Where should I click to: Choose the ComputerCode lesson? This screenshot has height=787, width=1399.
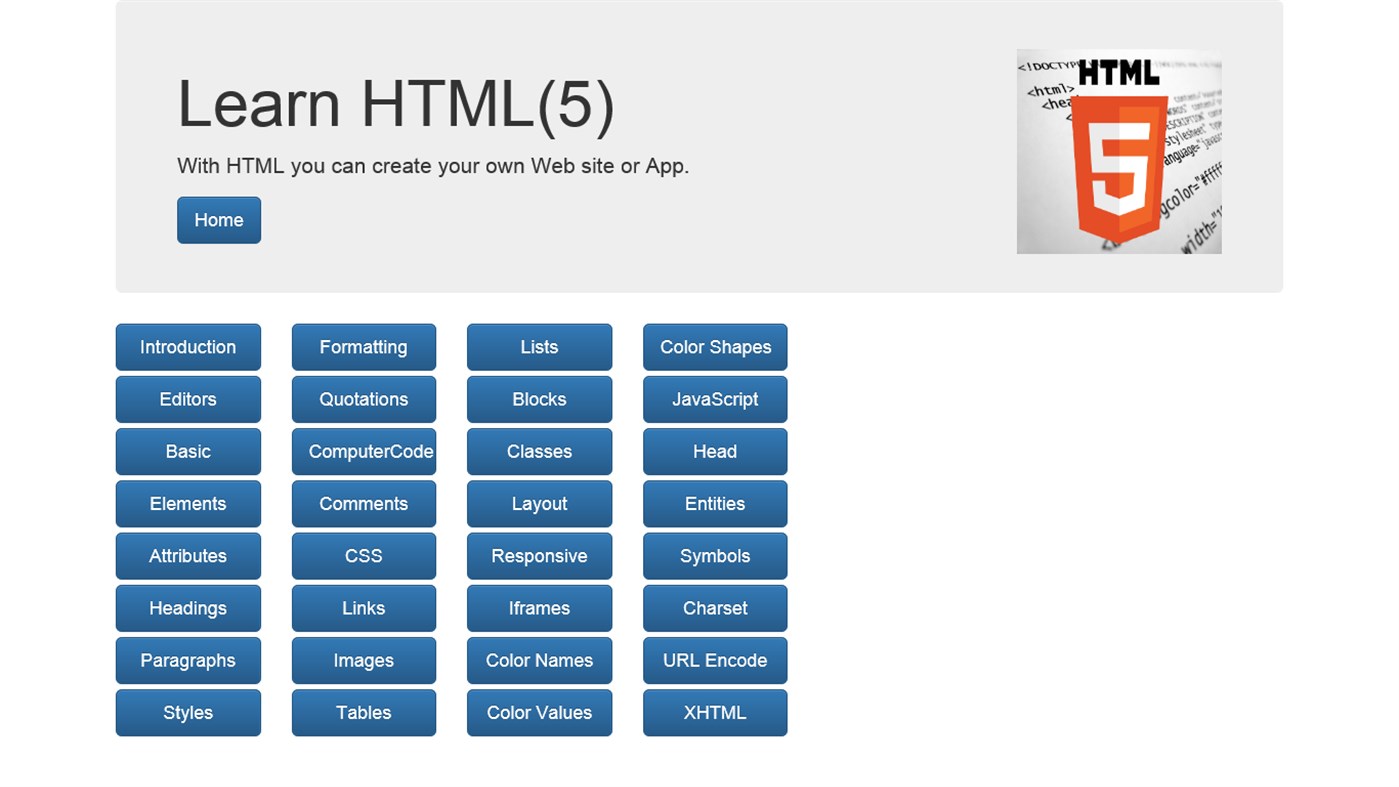click(x=363, y=451)
